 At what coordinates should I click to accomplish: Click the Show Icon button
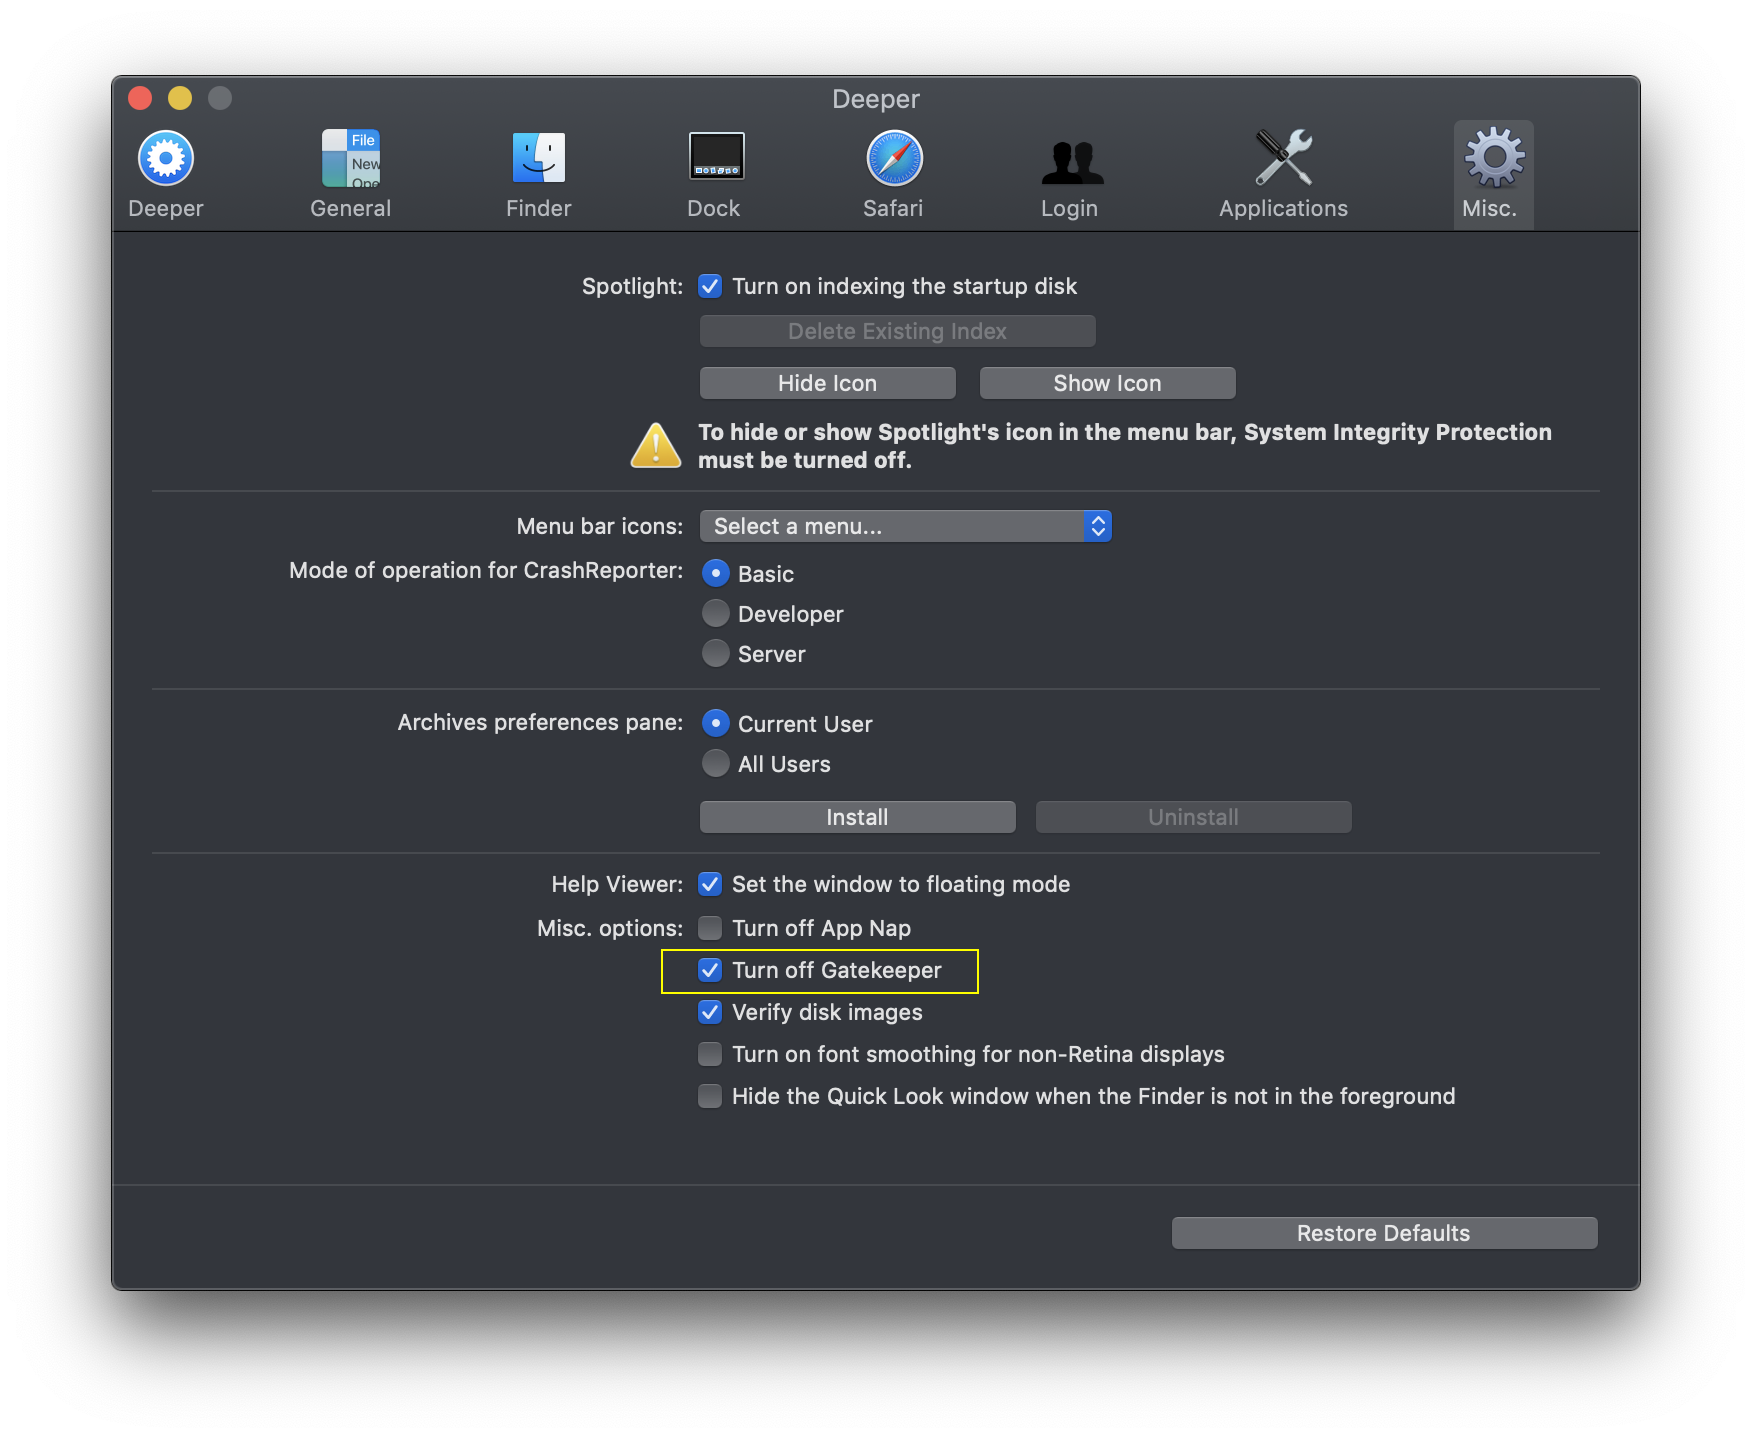[1106, 382]
